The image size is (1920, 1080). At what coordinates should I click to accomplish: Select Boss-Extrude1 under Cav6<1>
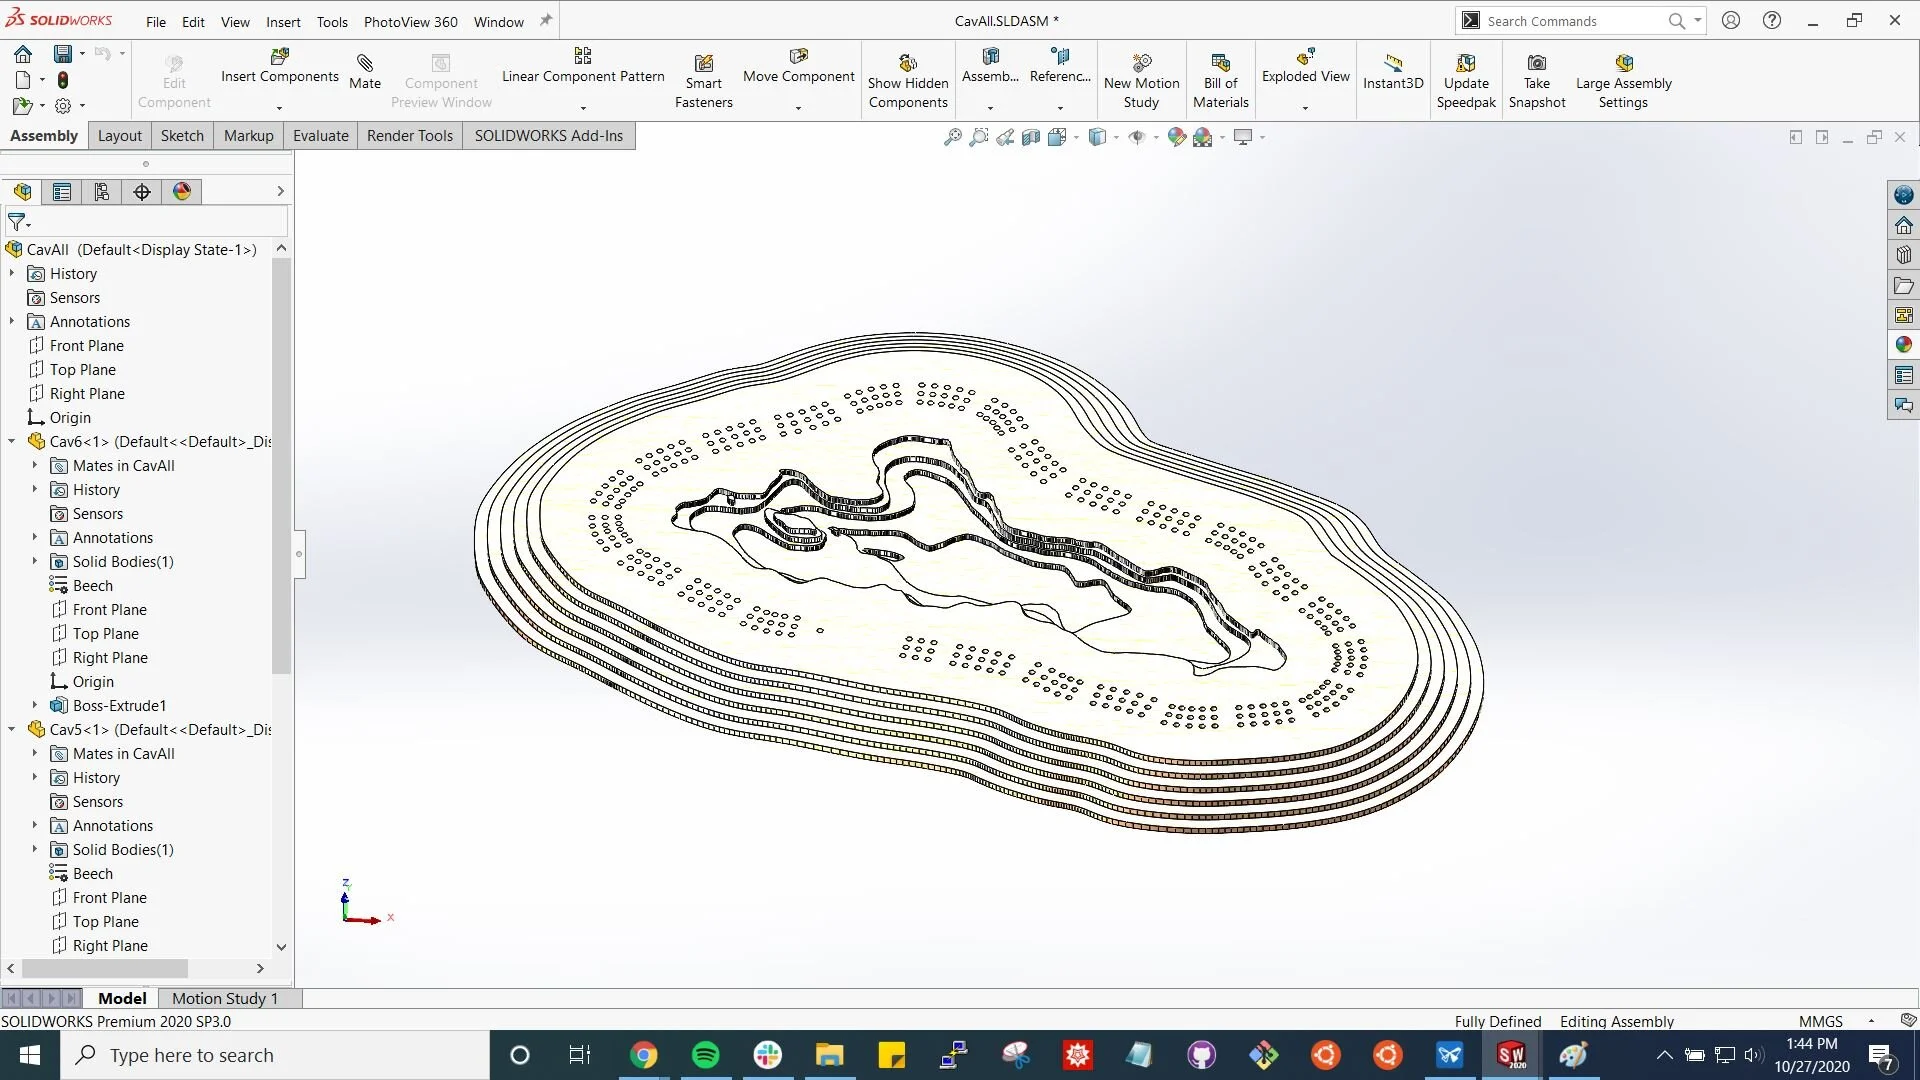pos(119,705)
